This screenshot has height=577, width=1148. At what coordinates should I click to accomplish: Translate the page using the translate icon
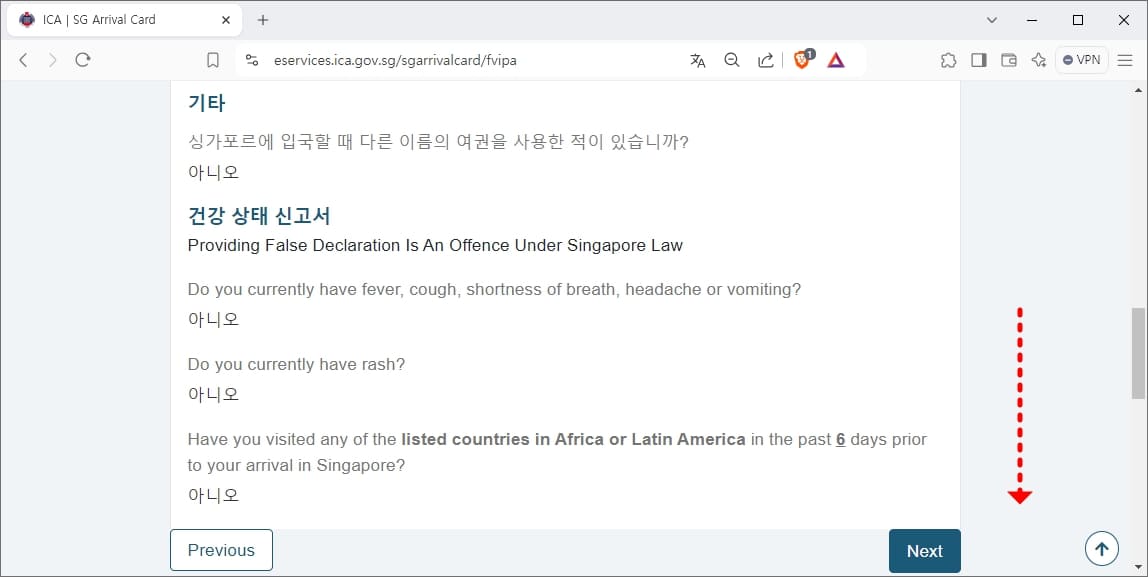tap(697, 60)
